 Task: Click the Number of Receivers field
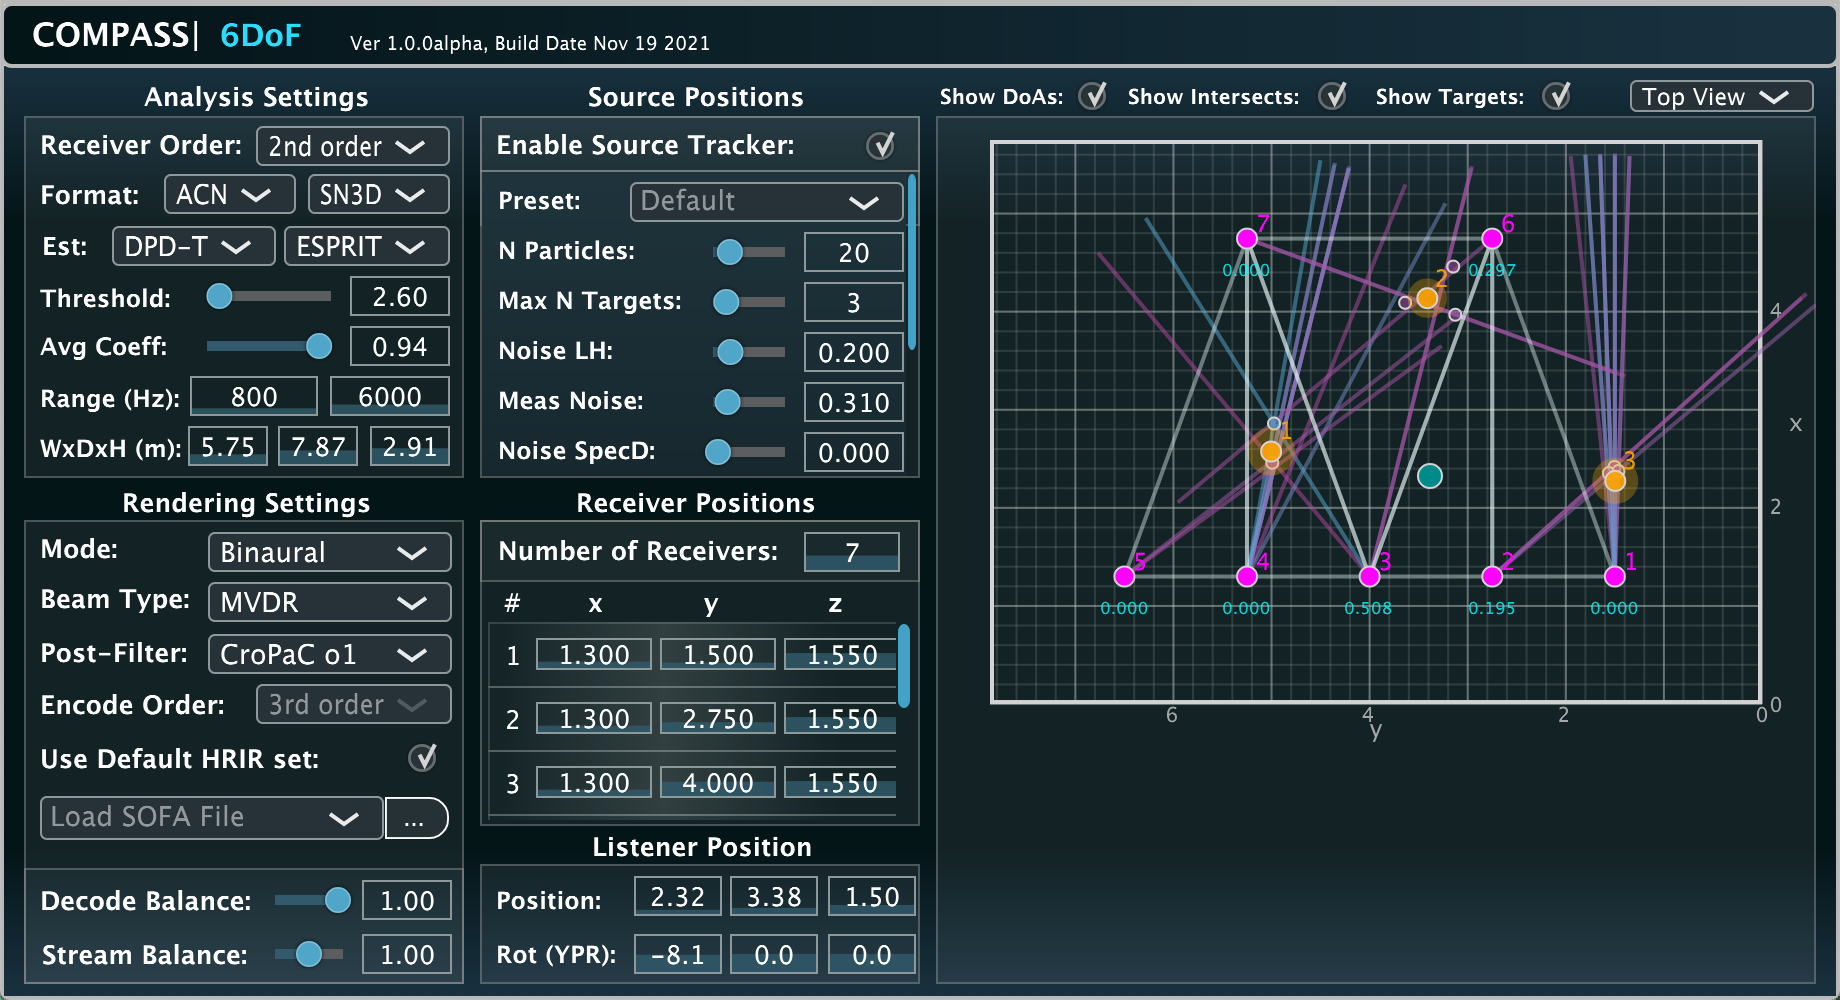851,552
